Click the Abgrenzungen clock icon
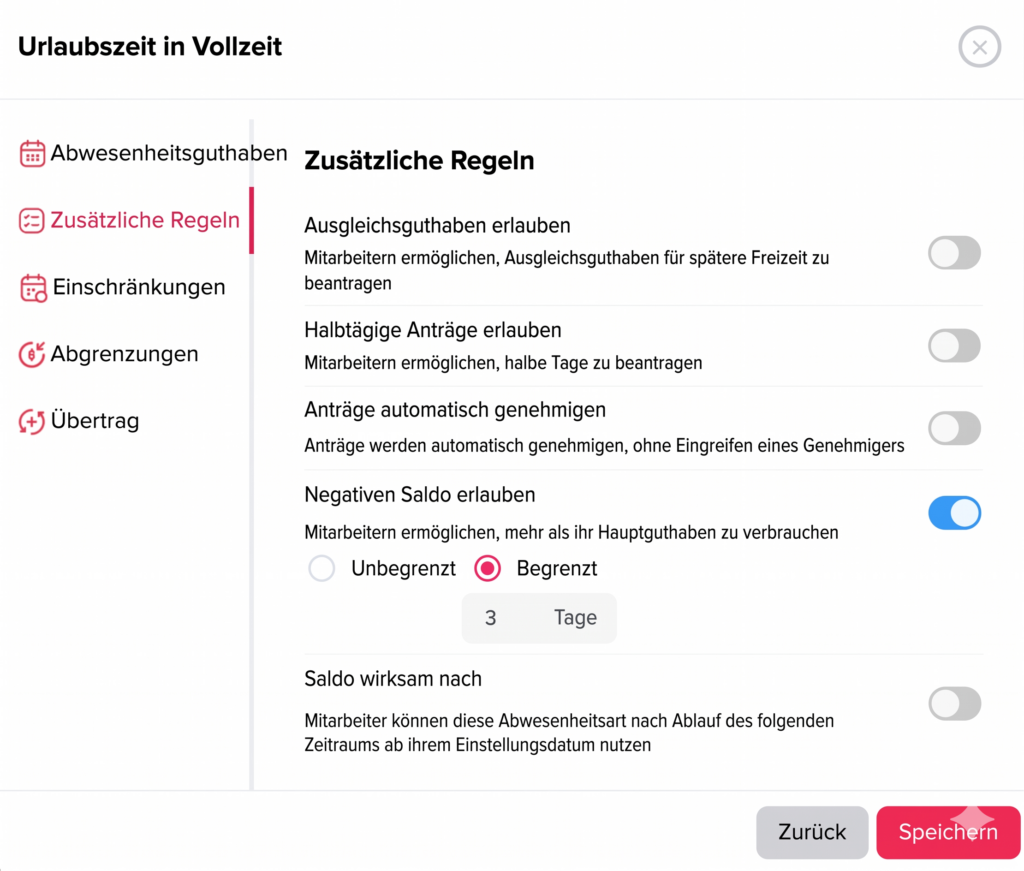Screen dimensions: 1024x871 [31, 354]
